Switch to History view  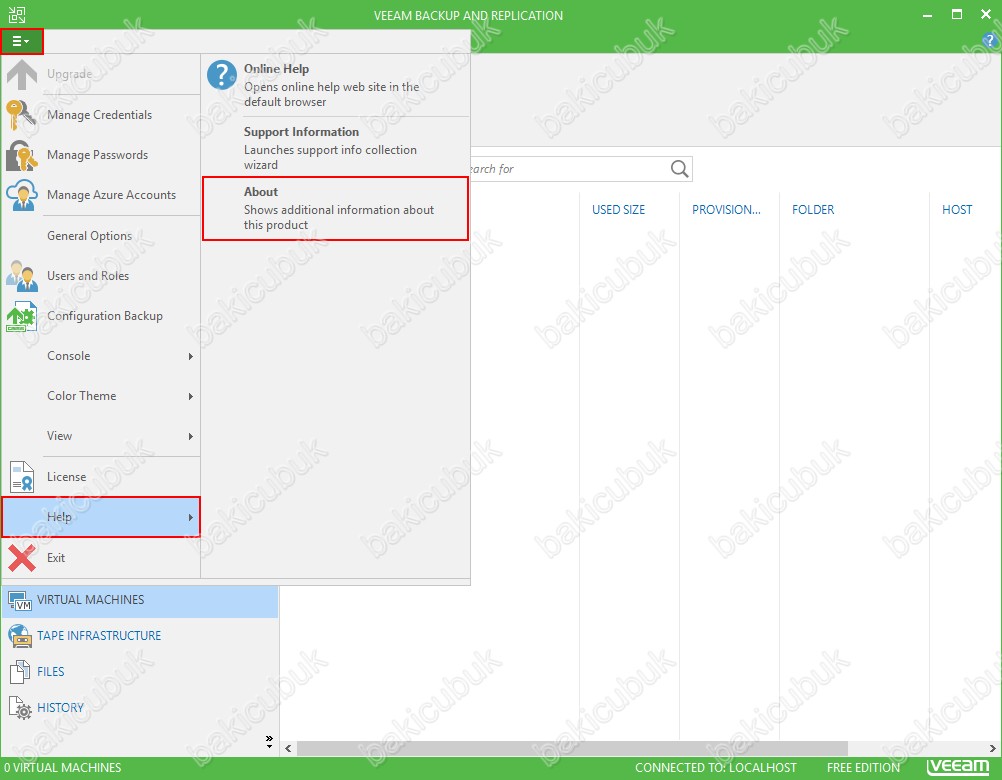coord(140,708)
